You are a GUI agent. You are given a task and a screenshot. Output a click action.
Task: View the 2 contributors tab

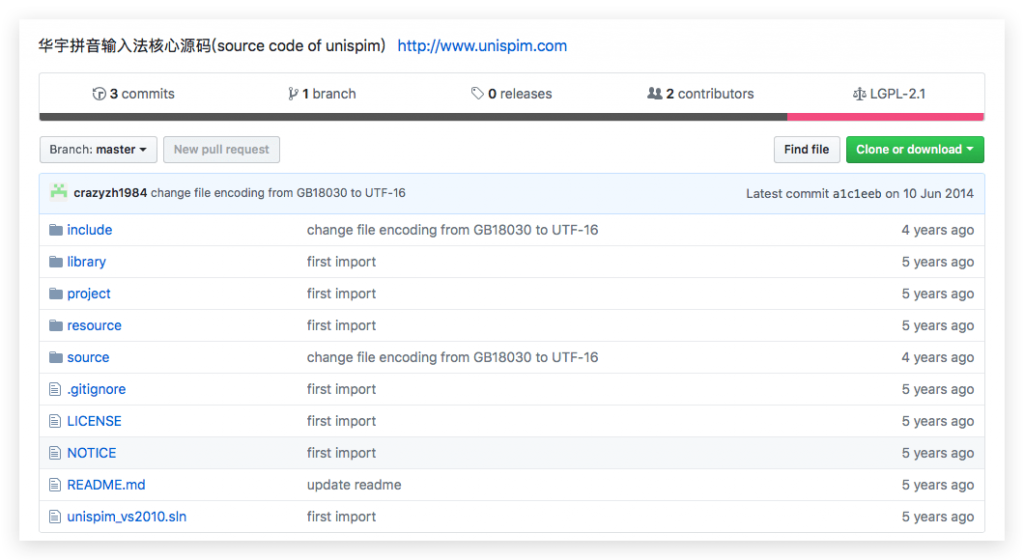tap(700, 94)
